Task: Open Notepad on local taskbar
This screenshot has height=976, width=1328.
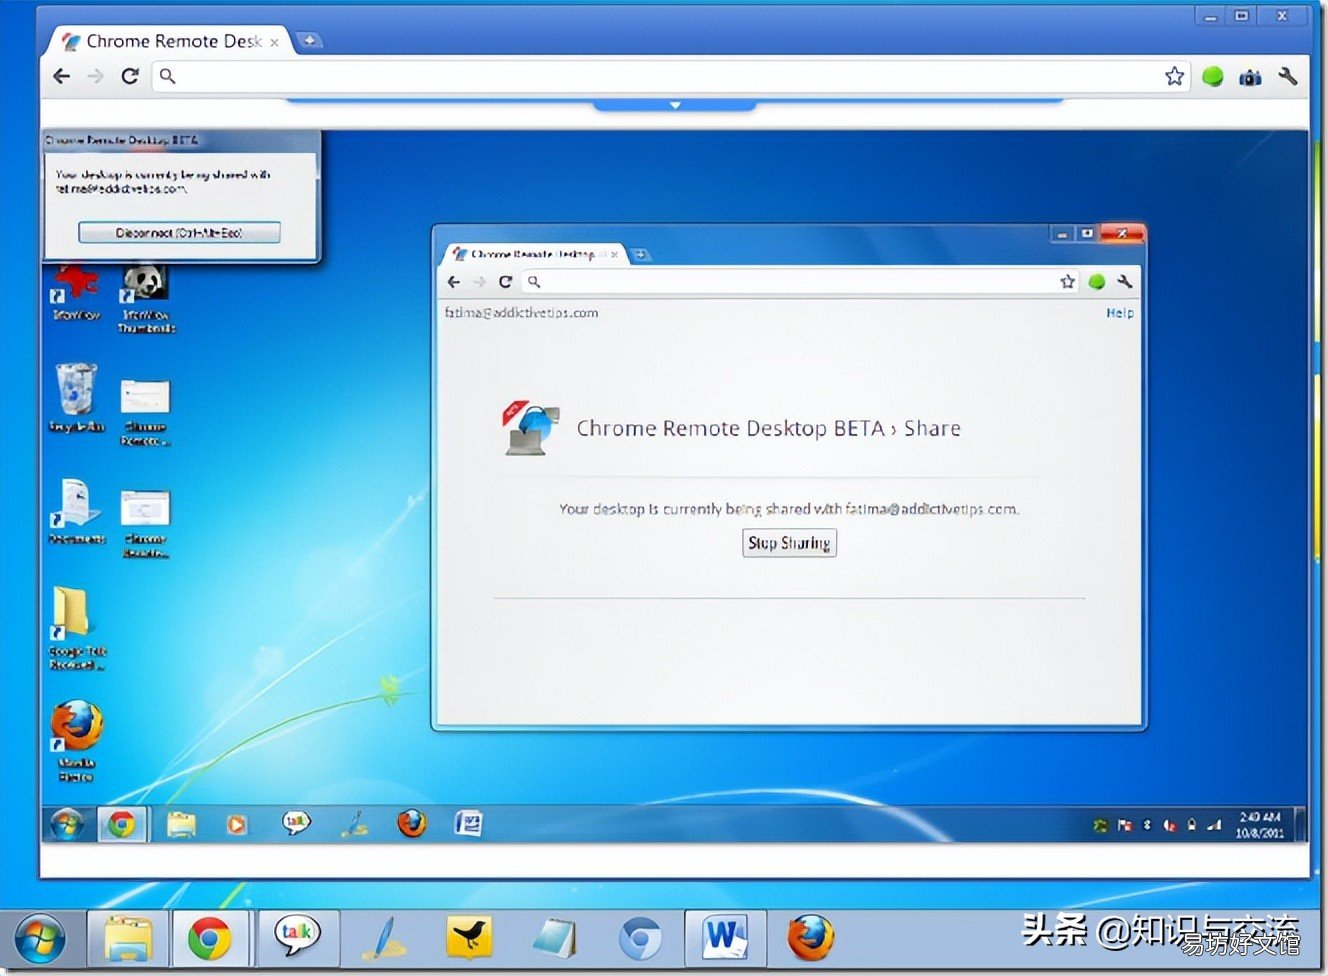Action: (554, 938)
